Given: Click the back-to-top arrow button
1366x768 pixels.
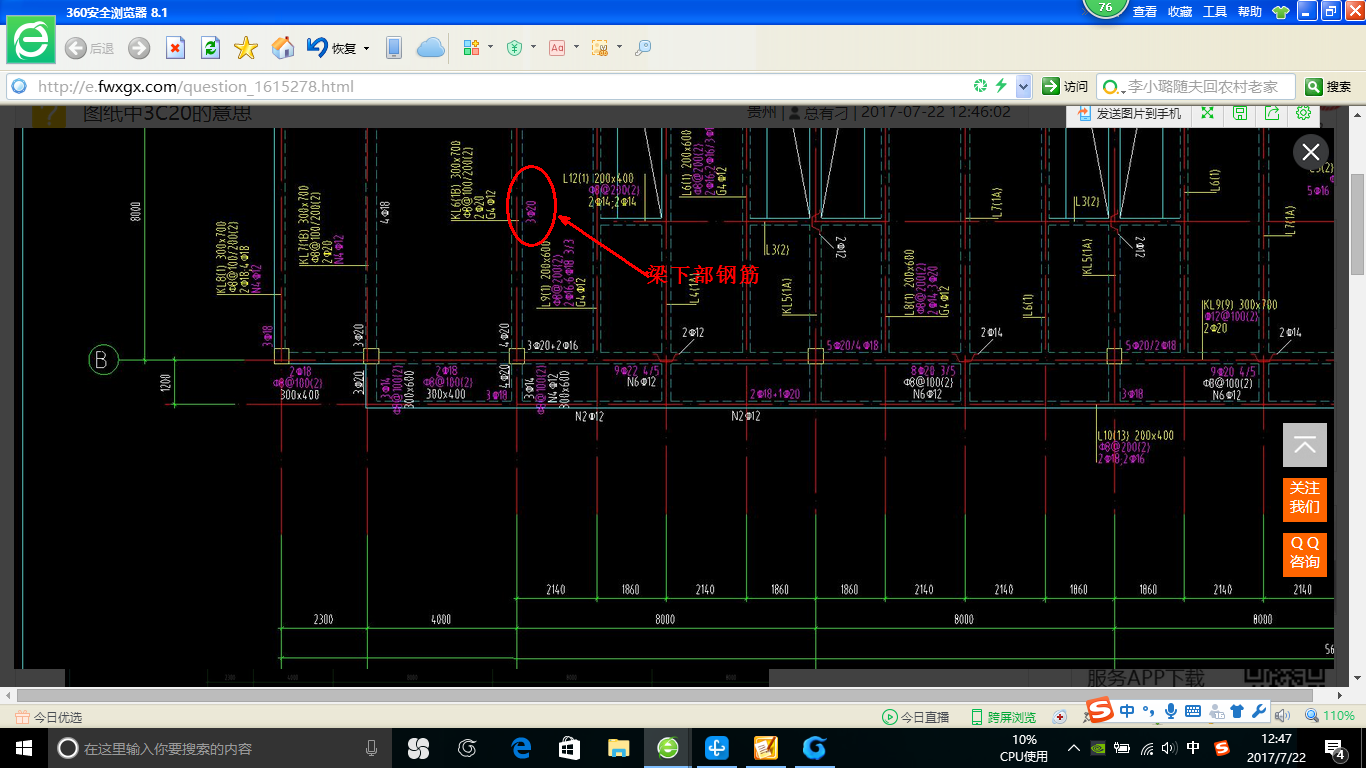Looking at the screenshot, I should coord(1305,445).
